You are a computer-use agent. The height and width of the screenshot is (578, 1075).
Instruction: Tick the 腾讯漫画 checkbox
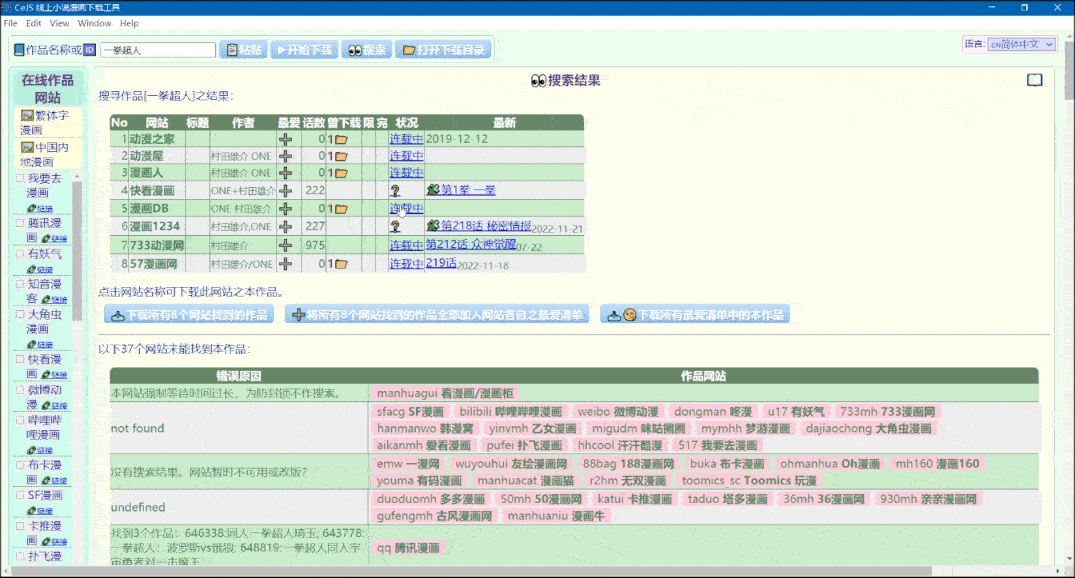click(20, 223)
